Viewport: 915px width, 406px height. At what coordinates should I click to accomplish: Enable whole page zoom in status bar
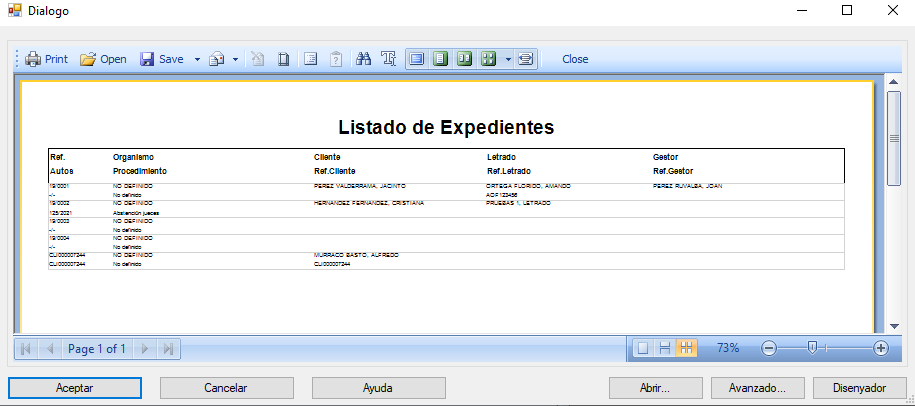point(643,348)
